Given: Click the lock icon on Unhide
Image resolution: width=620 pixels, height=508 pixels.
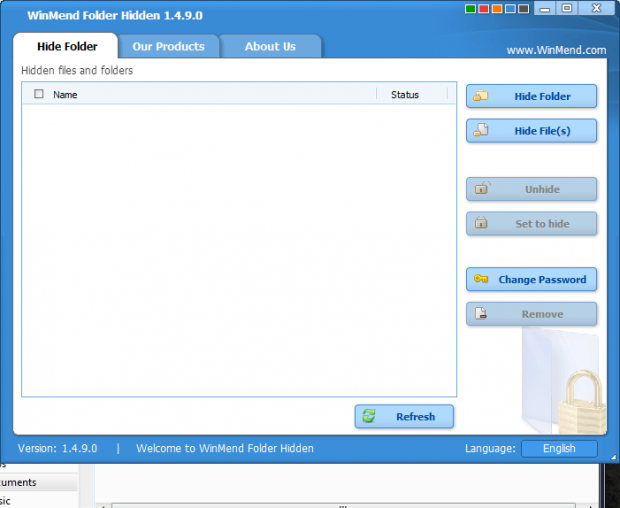Looking at the screenshot, I should (x=481, y=189).
